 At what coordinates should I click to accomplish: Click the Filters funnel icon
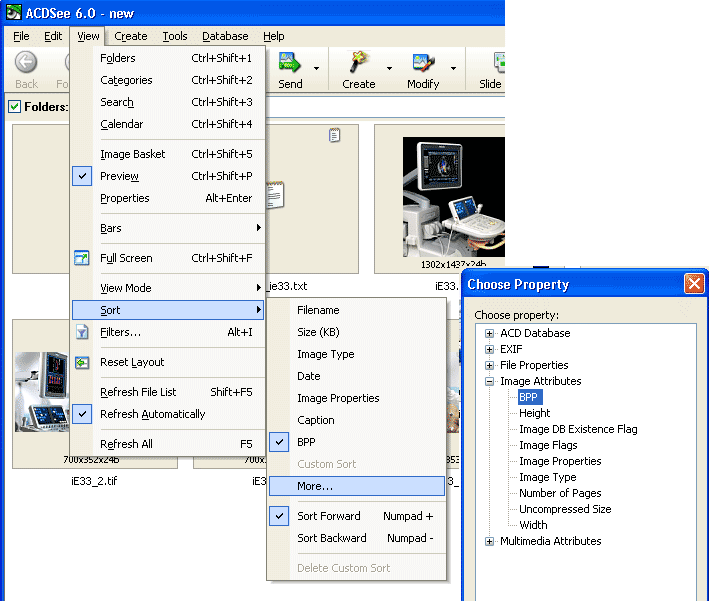tap(82, 332)
